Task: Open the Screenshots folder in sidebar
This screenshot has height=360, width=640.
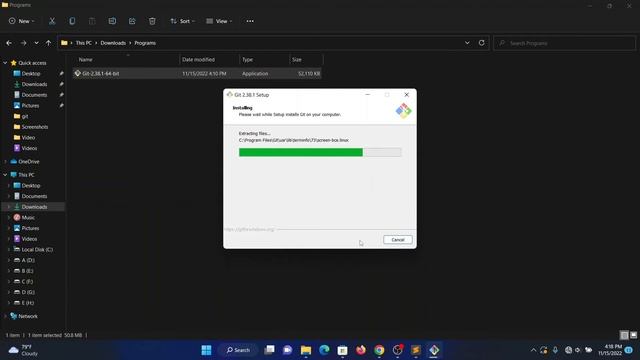Action: tap(34, 127)
